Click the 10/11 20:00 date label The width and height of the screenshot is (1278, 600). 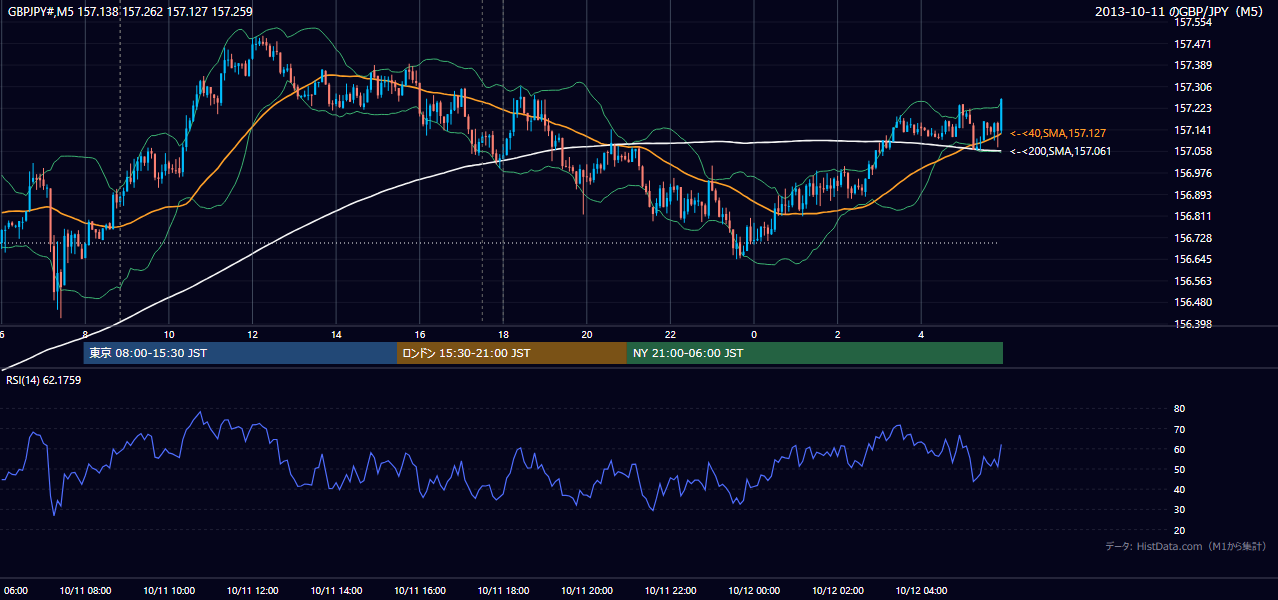click(586, 591)
